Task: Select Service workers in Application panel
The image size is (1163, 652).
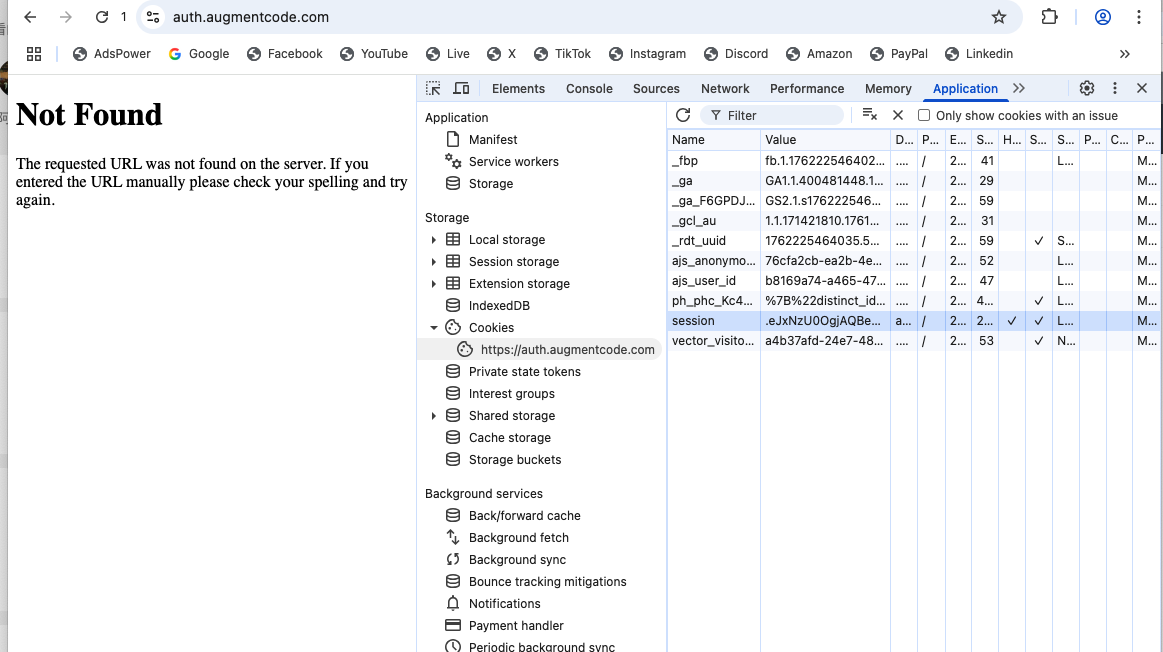Action: [x=513, y=162]
